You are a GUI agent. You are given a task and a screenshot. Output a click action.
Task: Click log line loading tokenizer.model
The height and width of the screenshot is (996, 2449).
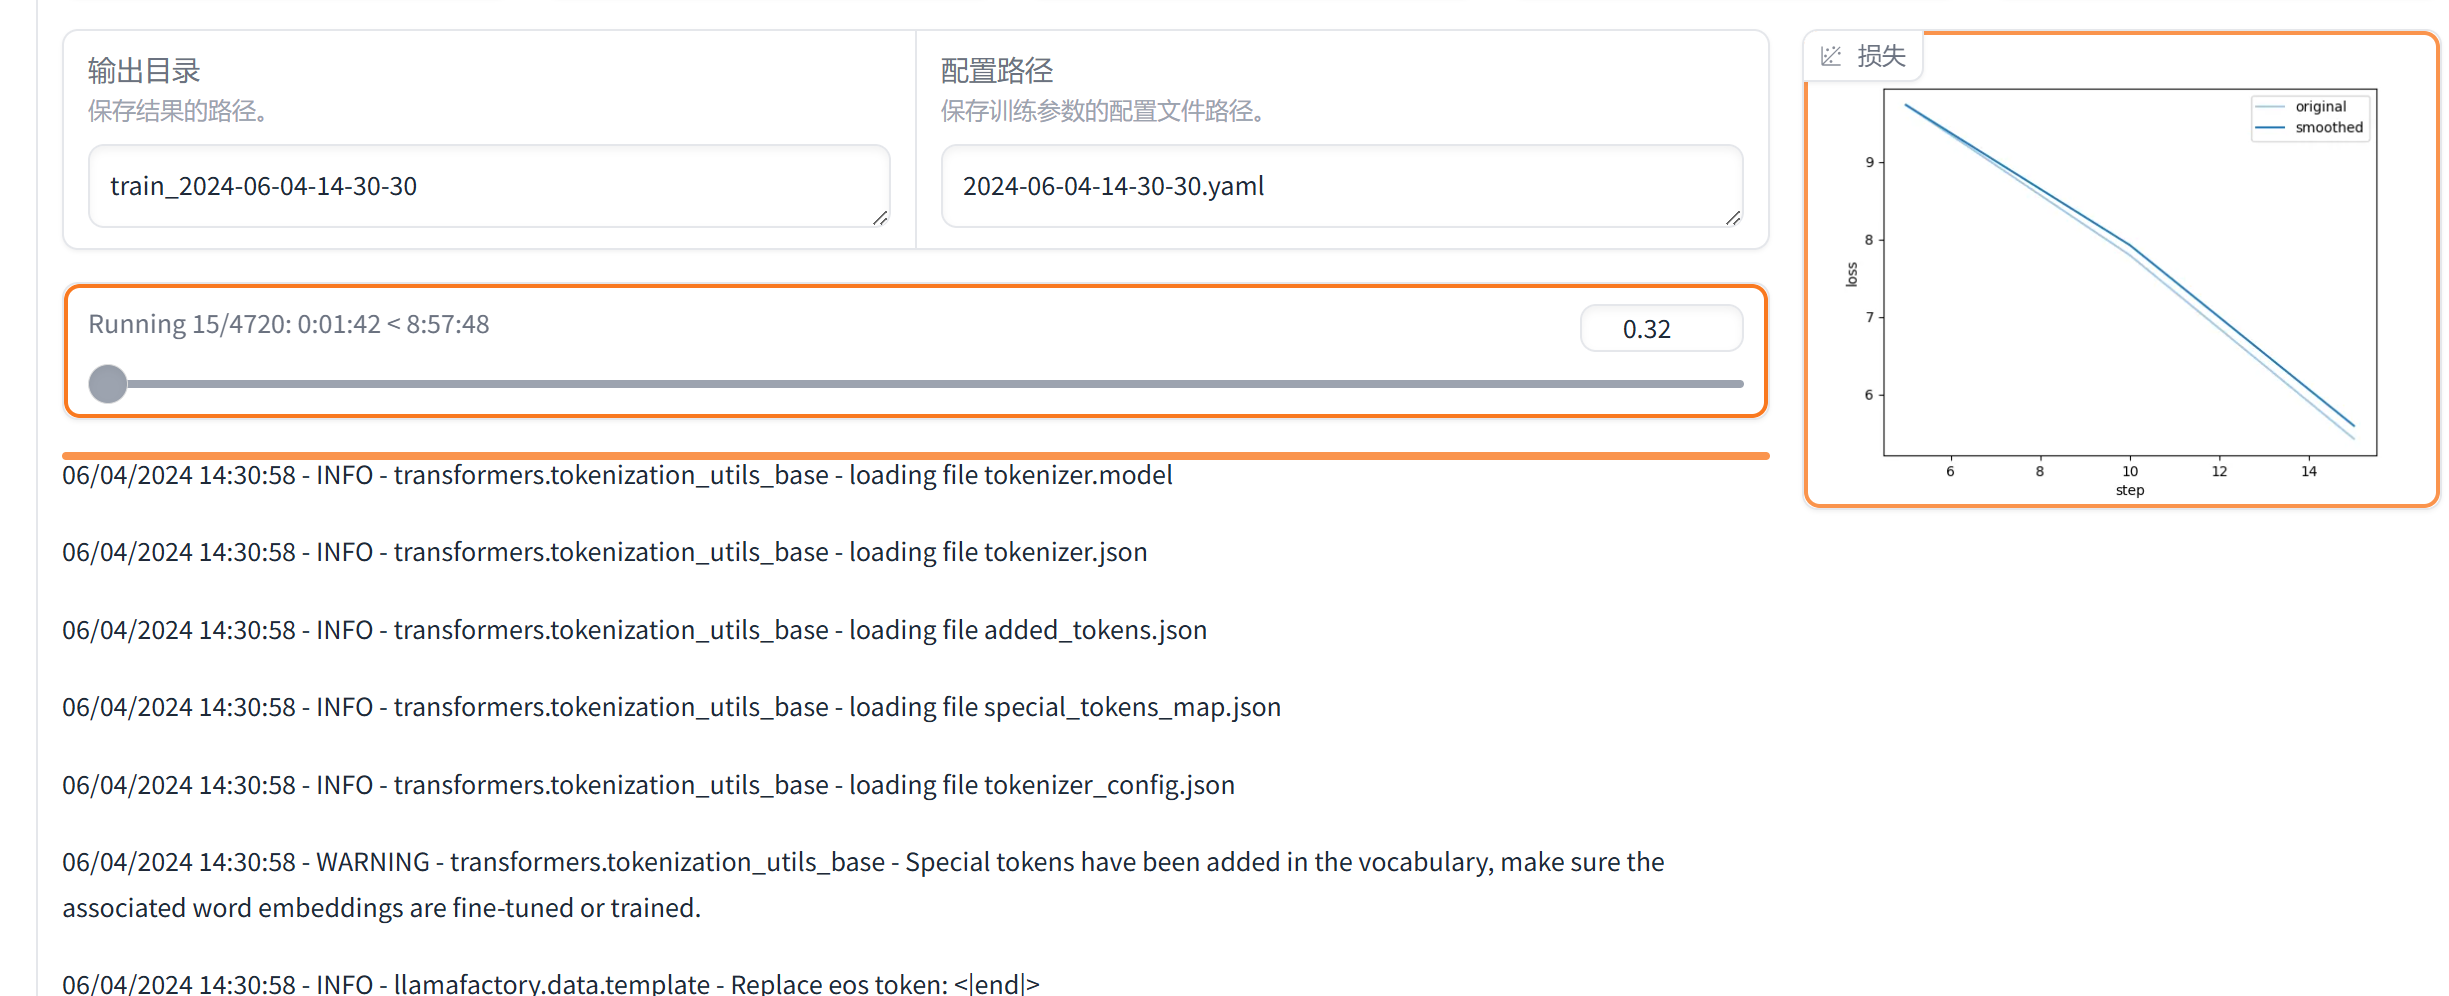(x=617, y=475)
